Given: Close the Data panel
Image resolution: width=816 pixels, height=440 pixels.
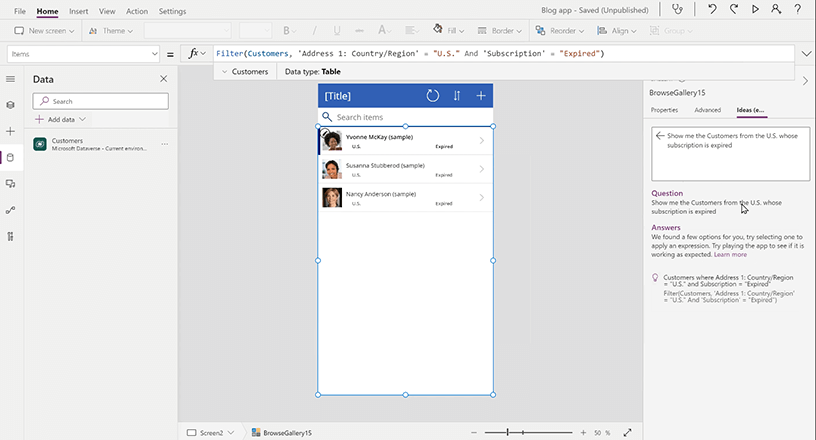Looking at the screenshot, I should click(163, 79).
